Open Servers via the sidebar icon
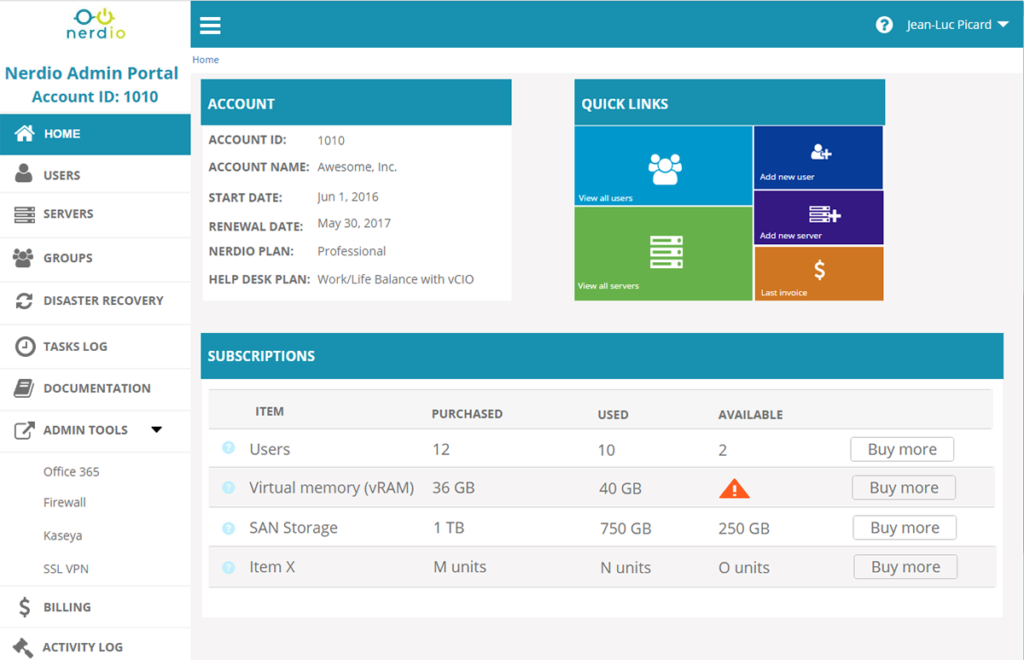The height and width of the screenshot is (660, 1024). tap(22, 214)
